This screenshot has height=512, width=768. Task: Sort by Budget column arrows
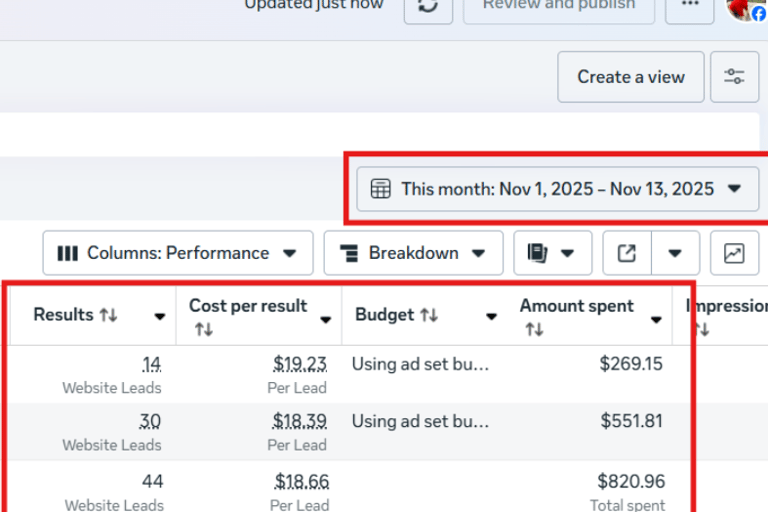(x=429, y=315)
